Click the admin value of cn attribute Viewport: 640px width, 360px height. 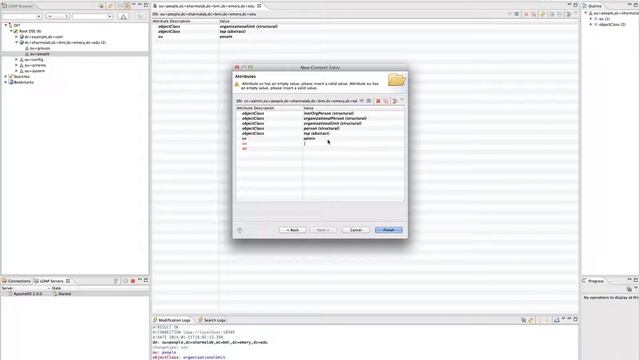coord(309,138)
